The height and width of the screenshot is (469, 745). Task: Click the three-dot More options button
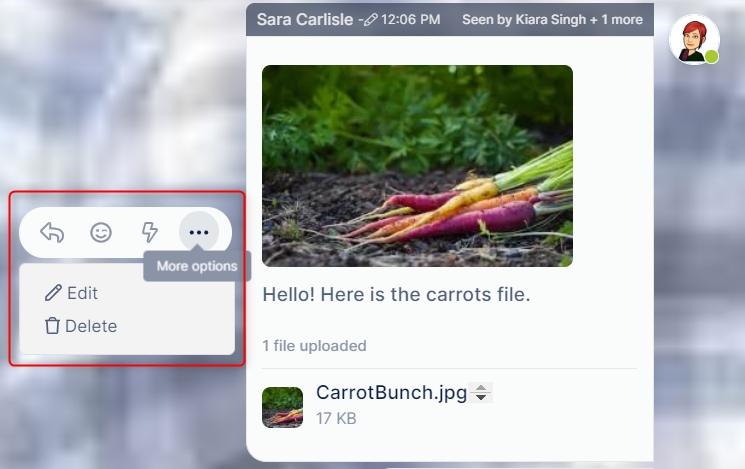[x=199, y=232]
